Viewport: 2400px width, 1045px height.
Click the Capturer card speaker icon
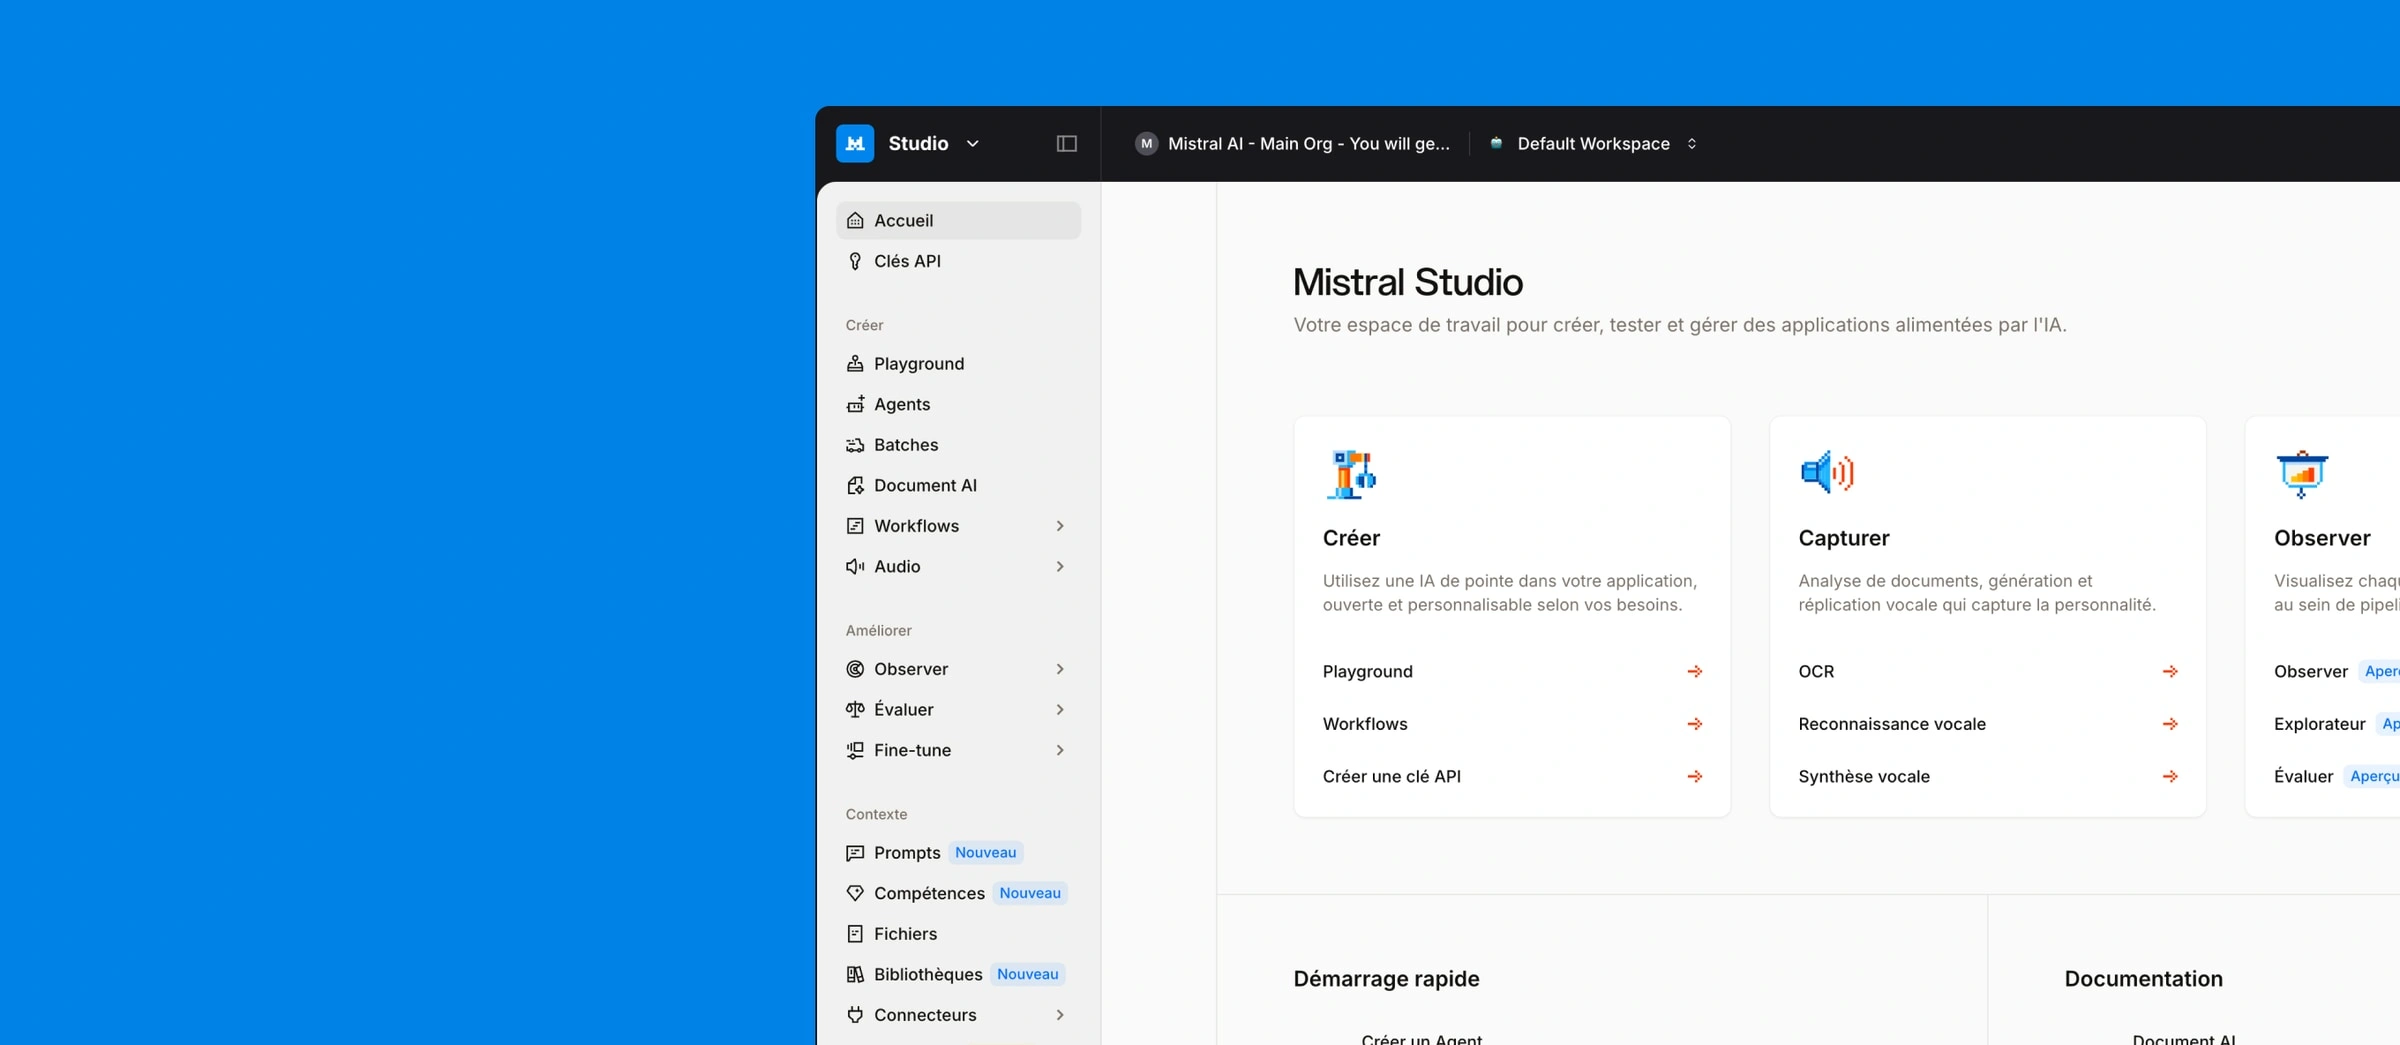1826,472
